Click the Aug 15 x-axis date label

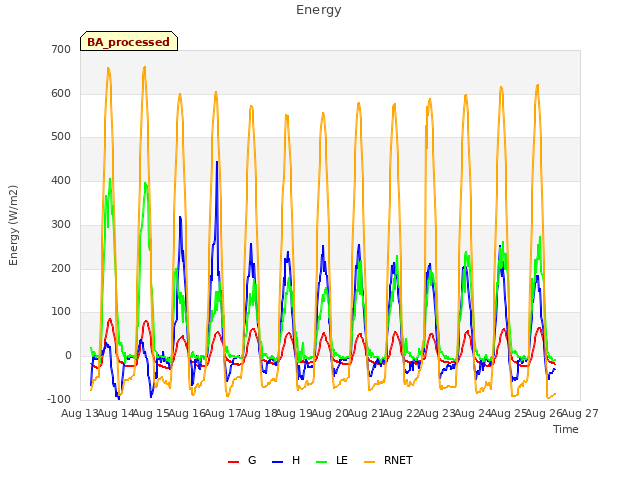click(x=151, y=414)
